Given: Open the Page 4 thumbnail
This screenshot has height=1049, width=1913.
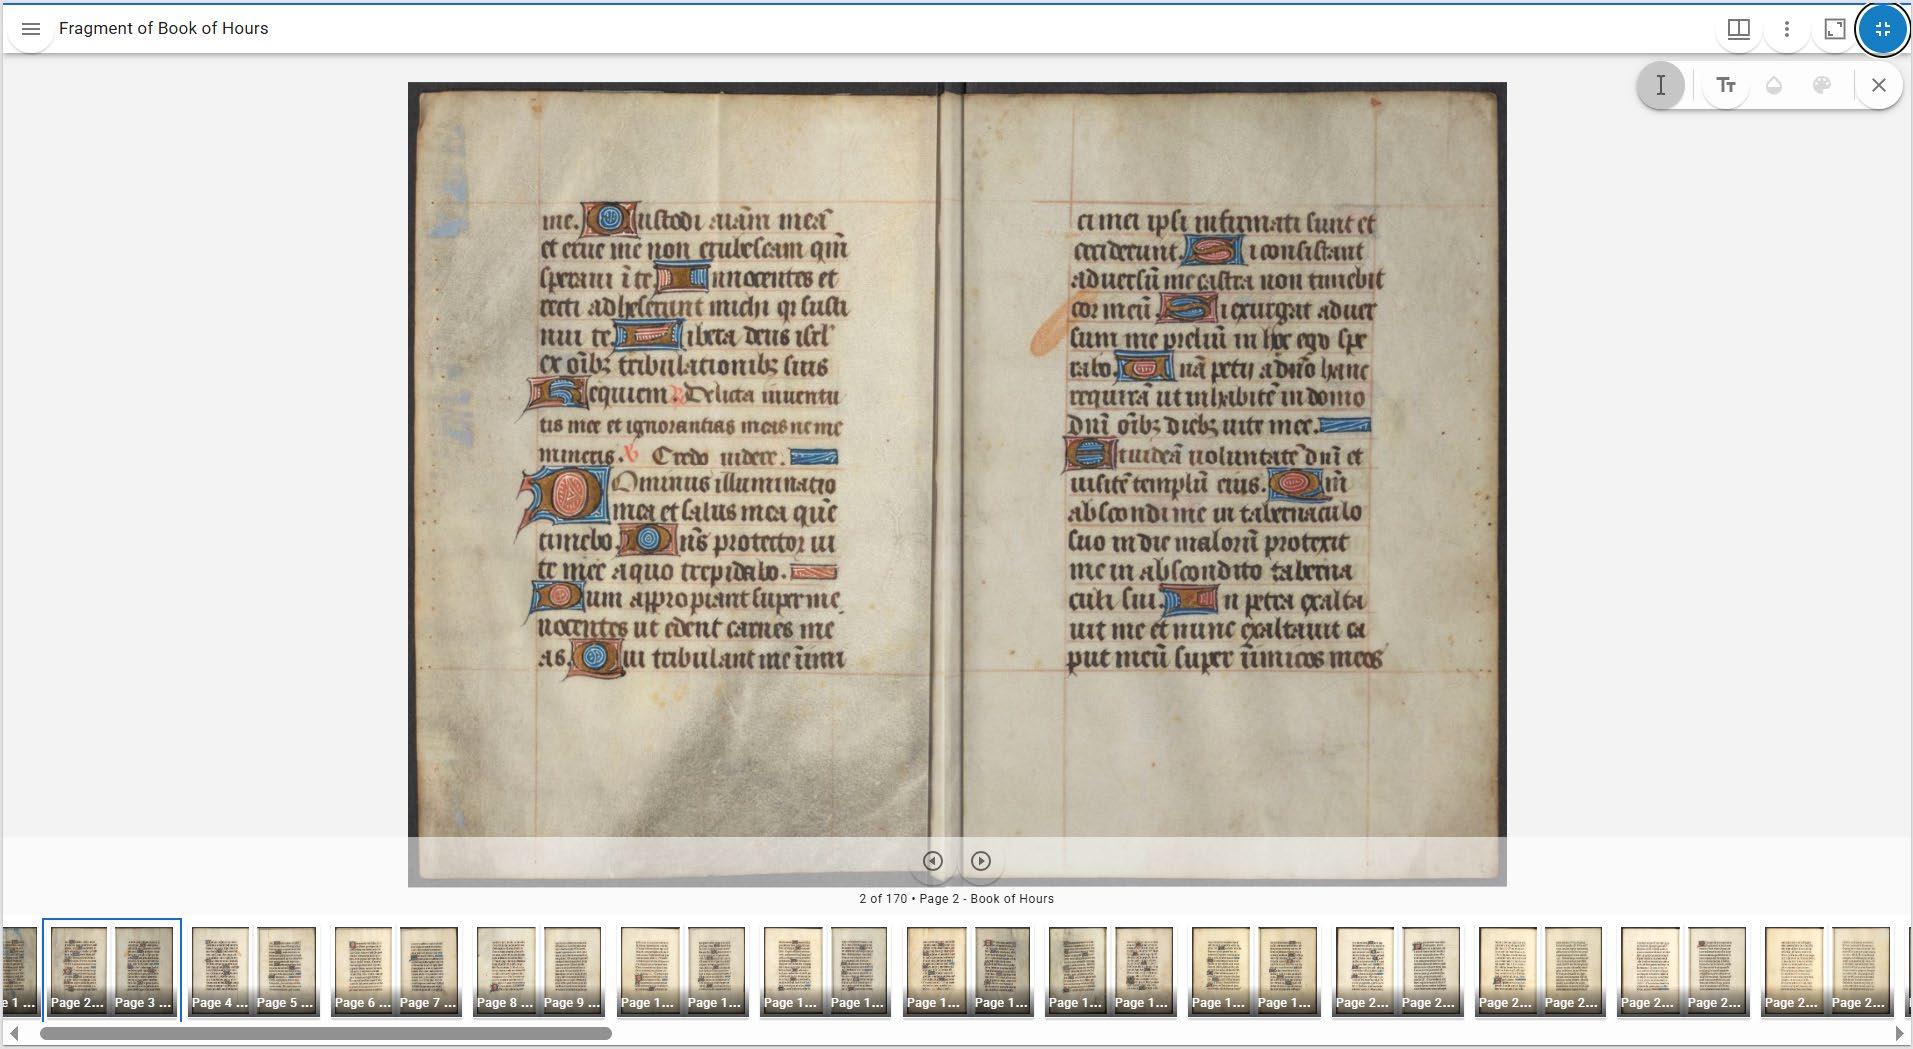Looking at the screenshot, I should pos(220,970).
